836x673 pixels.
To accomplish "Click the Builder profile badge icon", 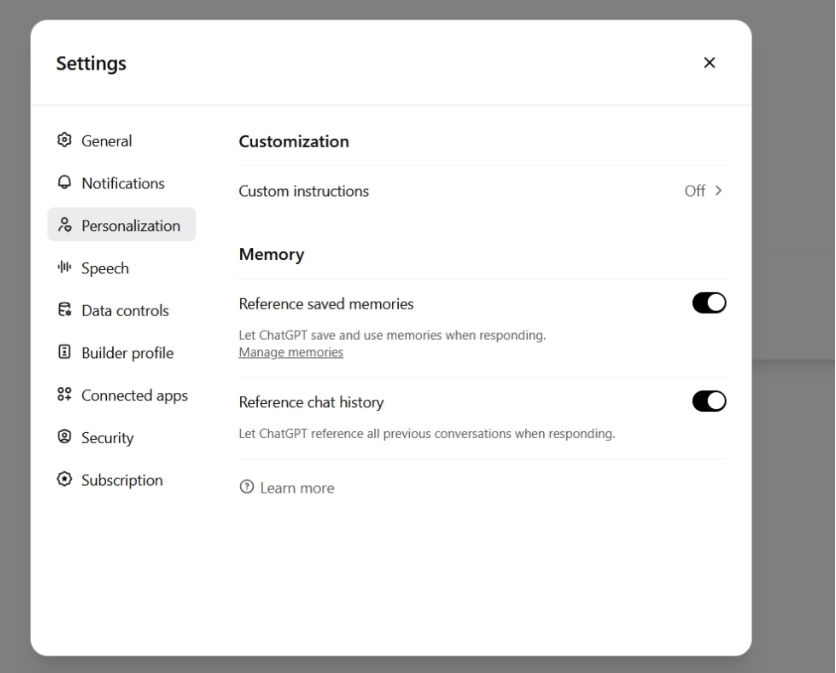I will click(x=64, y=352).
